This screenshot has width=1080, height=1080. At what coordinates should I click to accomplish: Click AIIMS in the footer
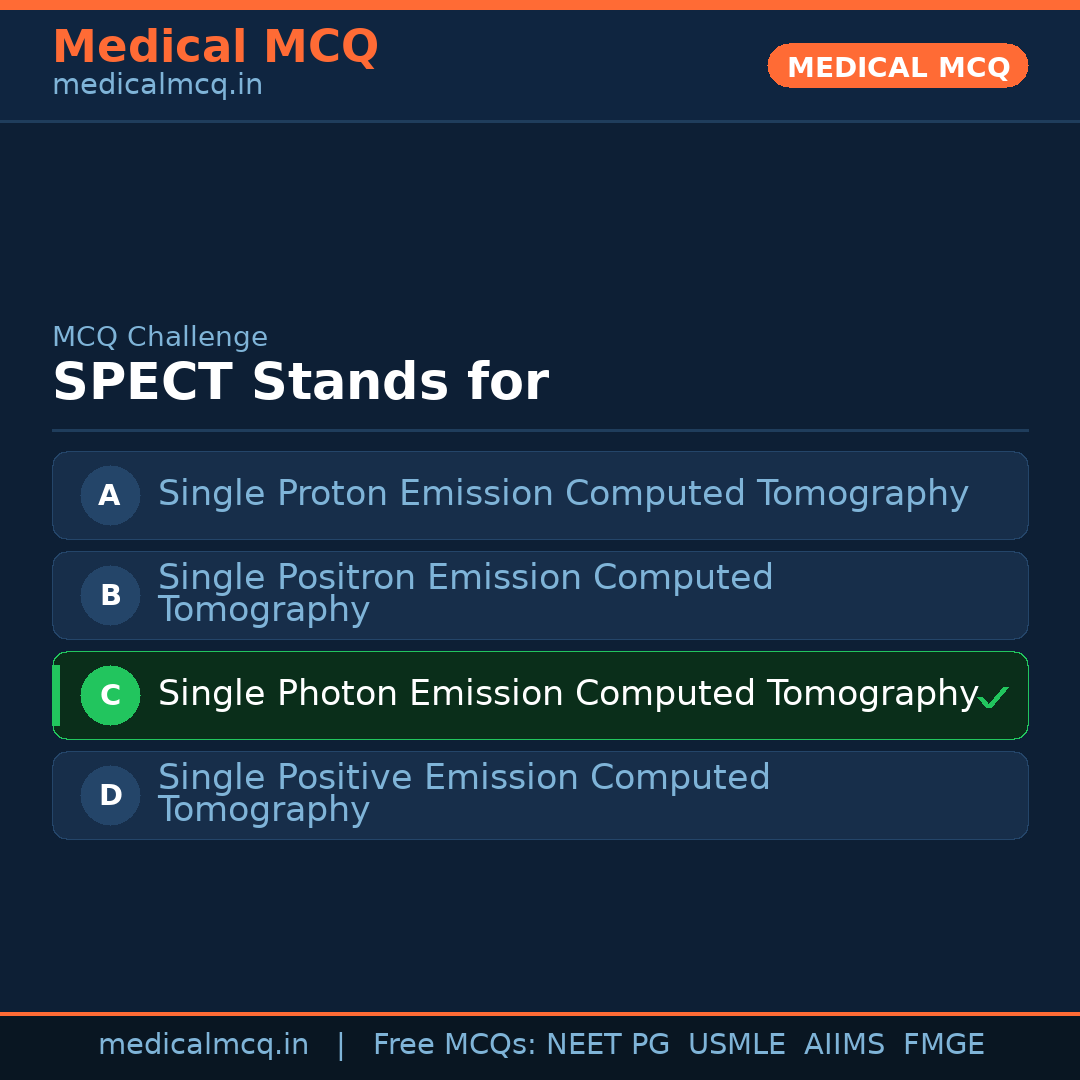click(844, 1045)
